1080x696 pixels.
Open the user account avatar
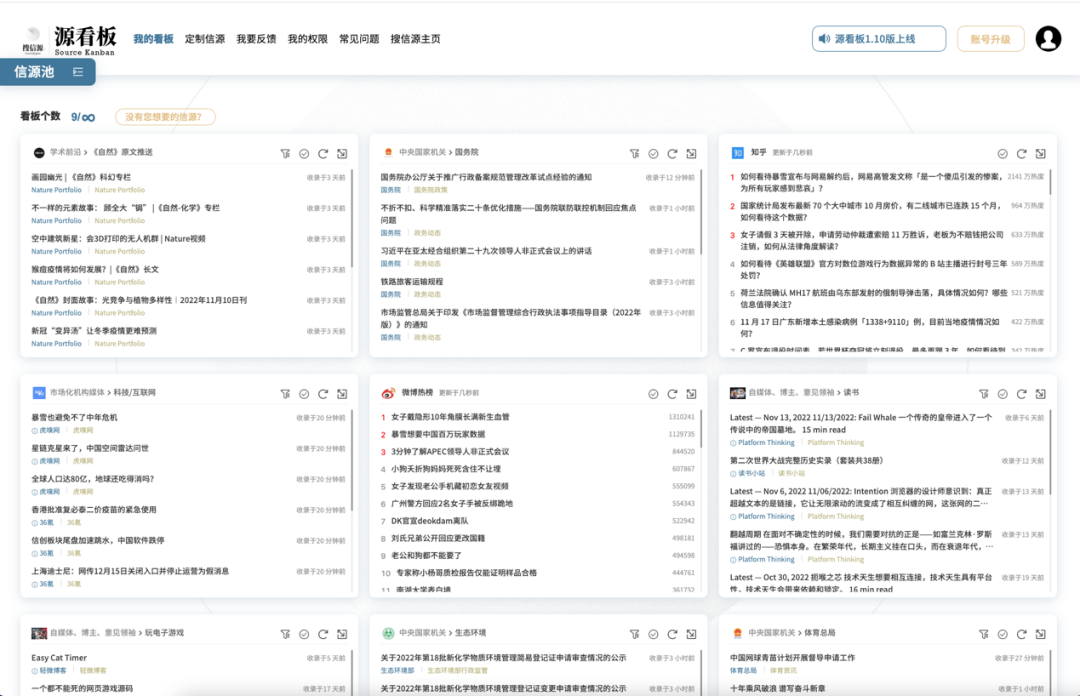coord(1048,39)
